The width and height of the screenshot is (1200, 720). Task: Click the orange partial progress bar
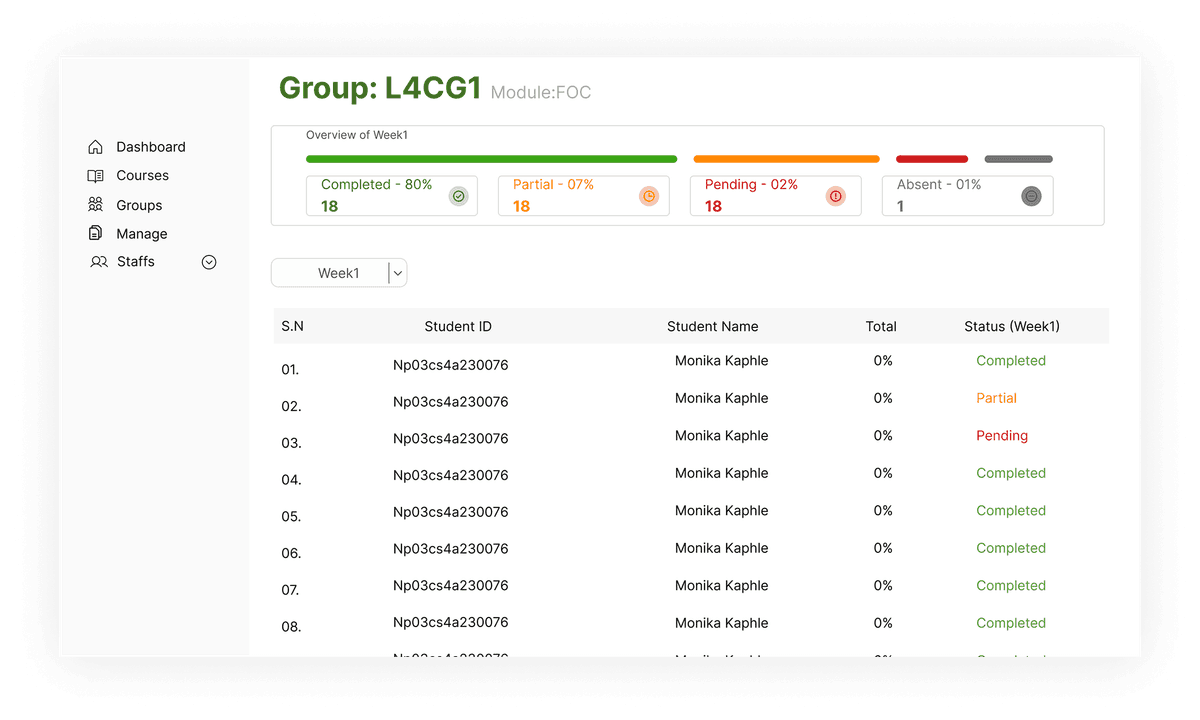click(x=786, y=159)
